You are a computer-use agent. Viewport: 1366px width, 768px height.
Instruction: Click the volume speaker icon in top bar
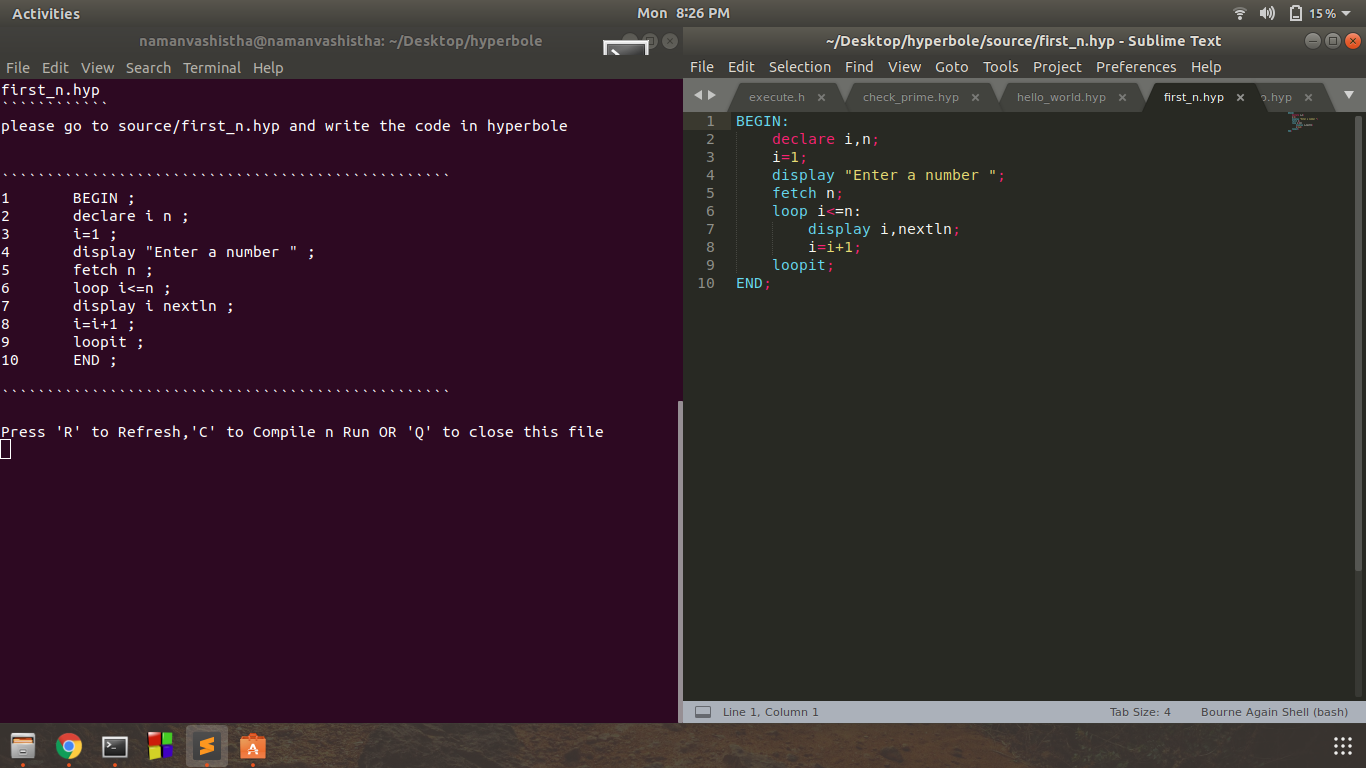[1267, 13]
